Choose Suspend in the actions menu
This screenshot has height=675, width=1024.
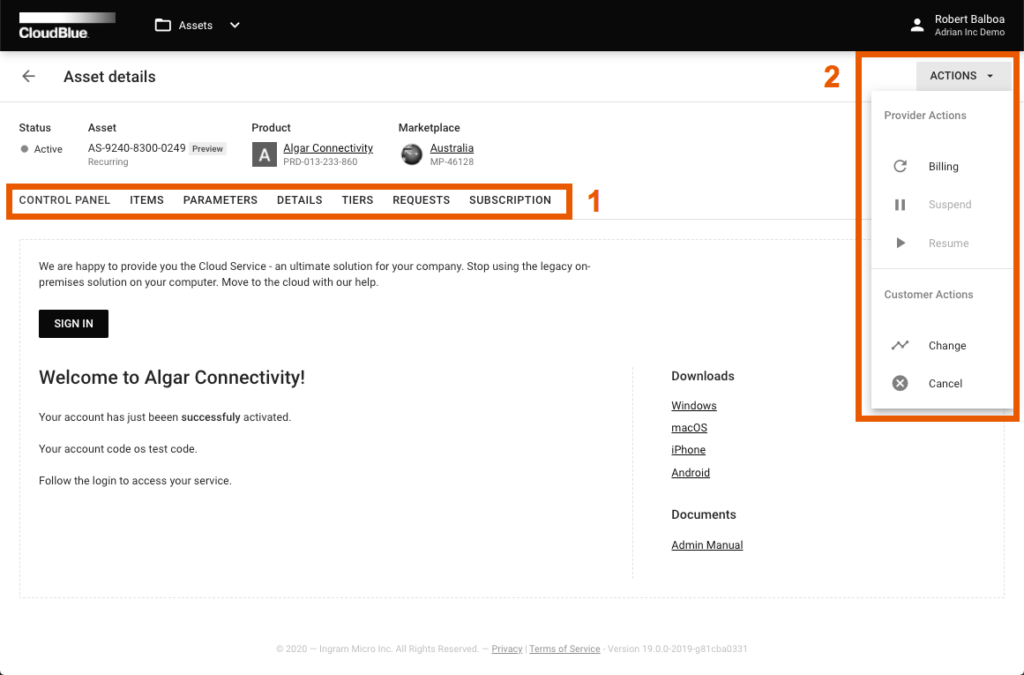pyautogui.click(x=950, y=205)
